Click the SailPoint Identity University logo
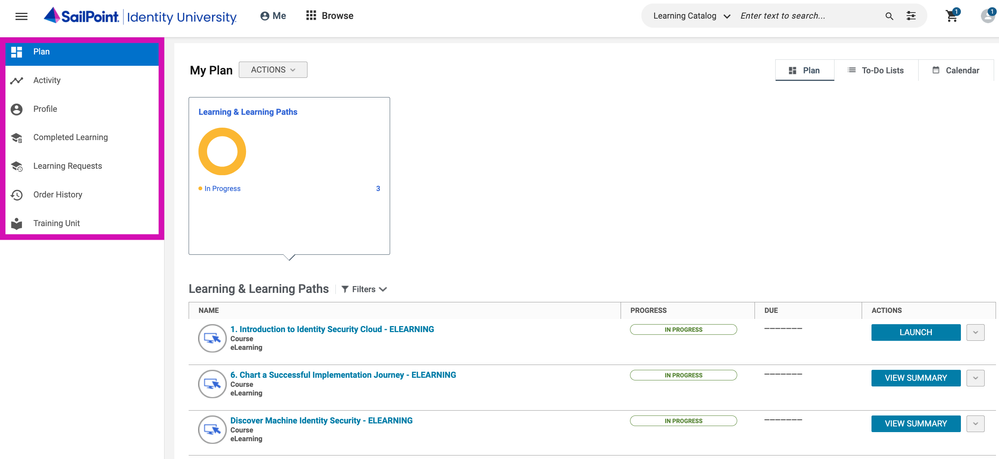This screenshot has width=999, height=459. point(140,16)
